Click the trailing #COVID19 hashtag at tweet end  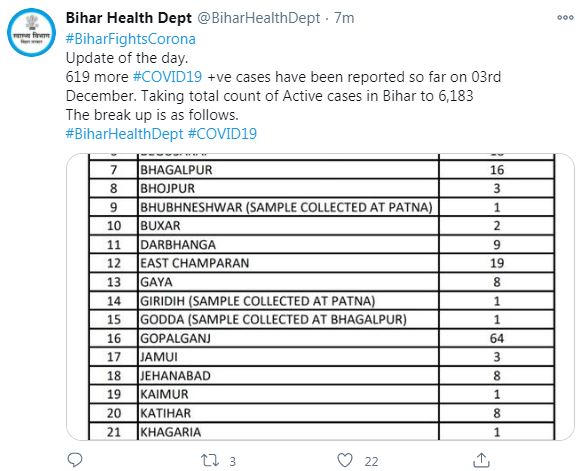(x=222, y=133)
